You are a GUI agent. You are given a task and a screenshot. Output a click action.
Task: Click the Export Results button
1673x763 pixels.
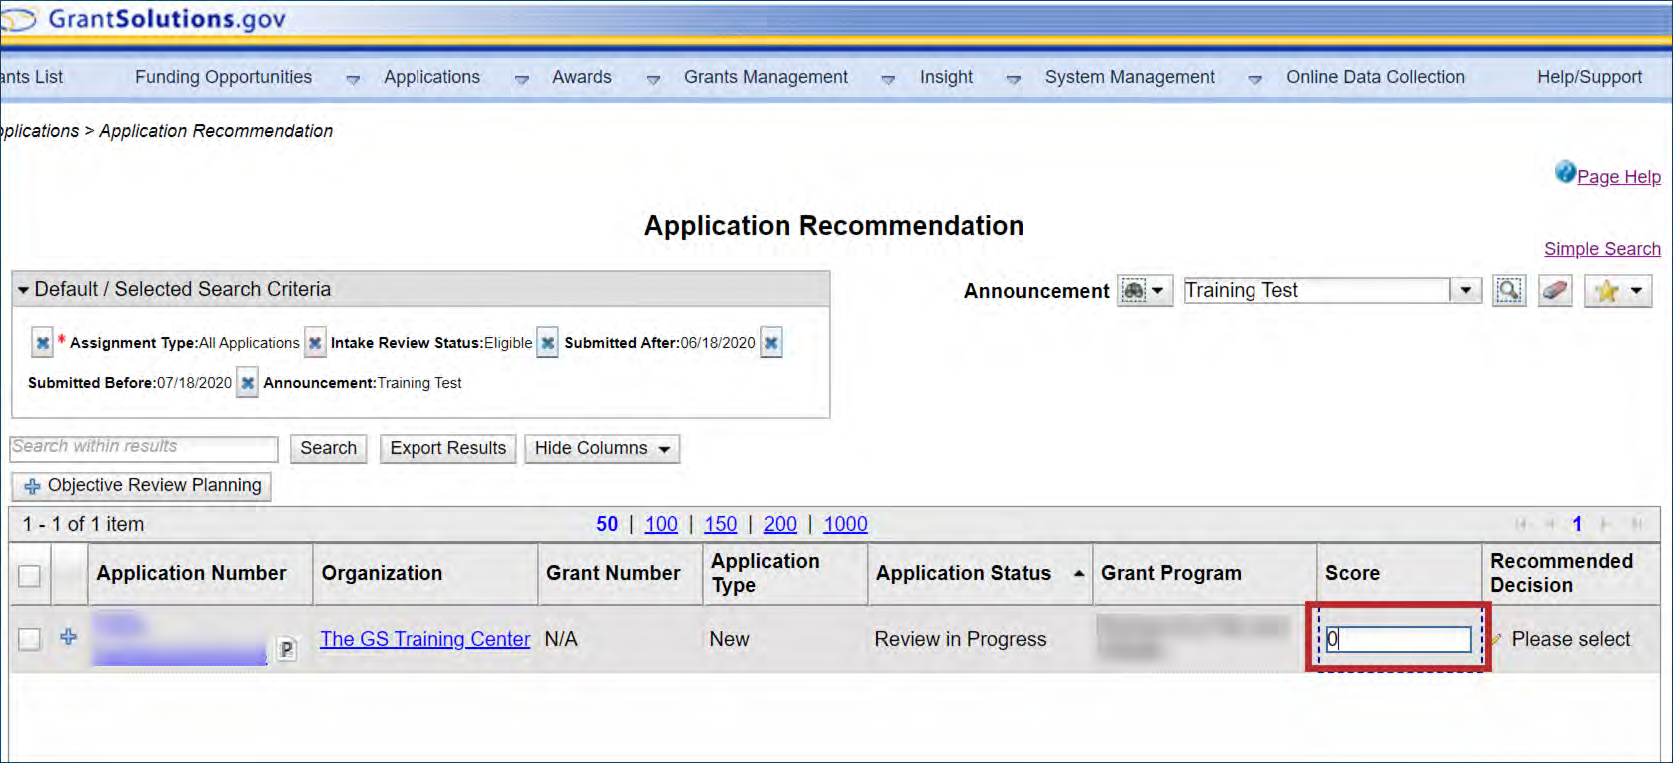[448, 449]
